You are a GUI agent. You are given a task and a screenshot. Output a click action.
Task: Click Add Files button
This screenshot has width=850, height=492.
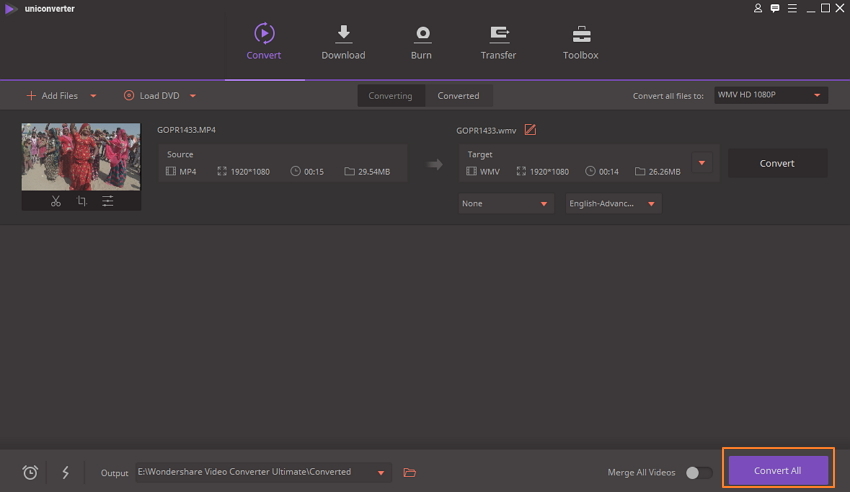pyautogui.click(x=52, y=95)
